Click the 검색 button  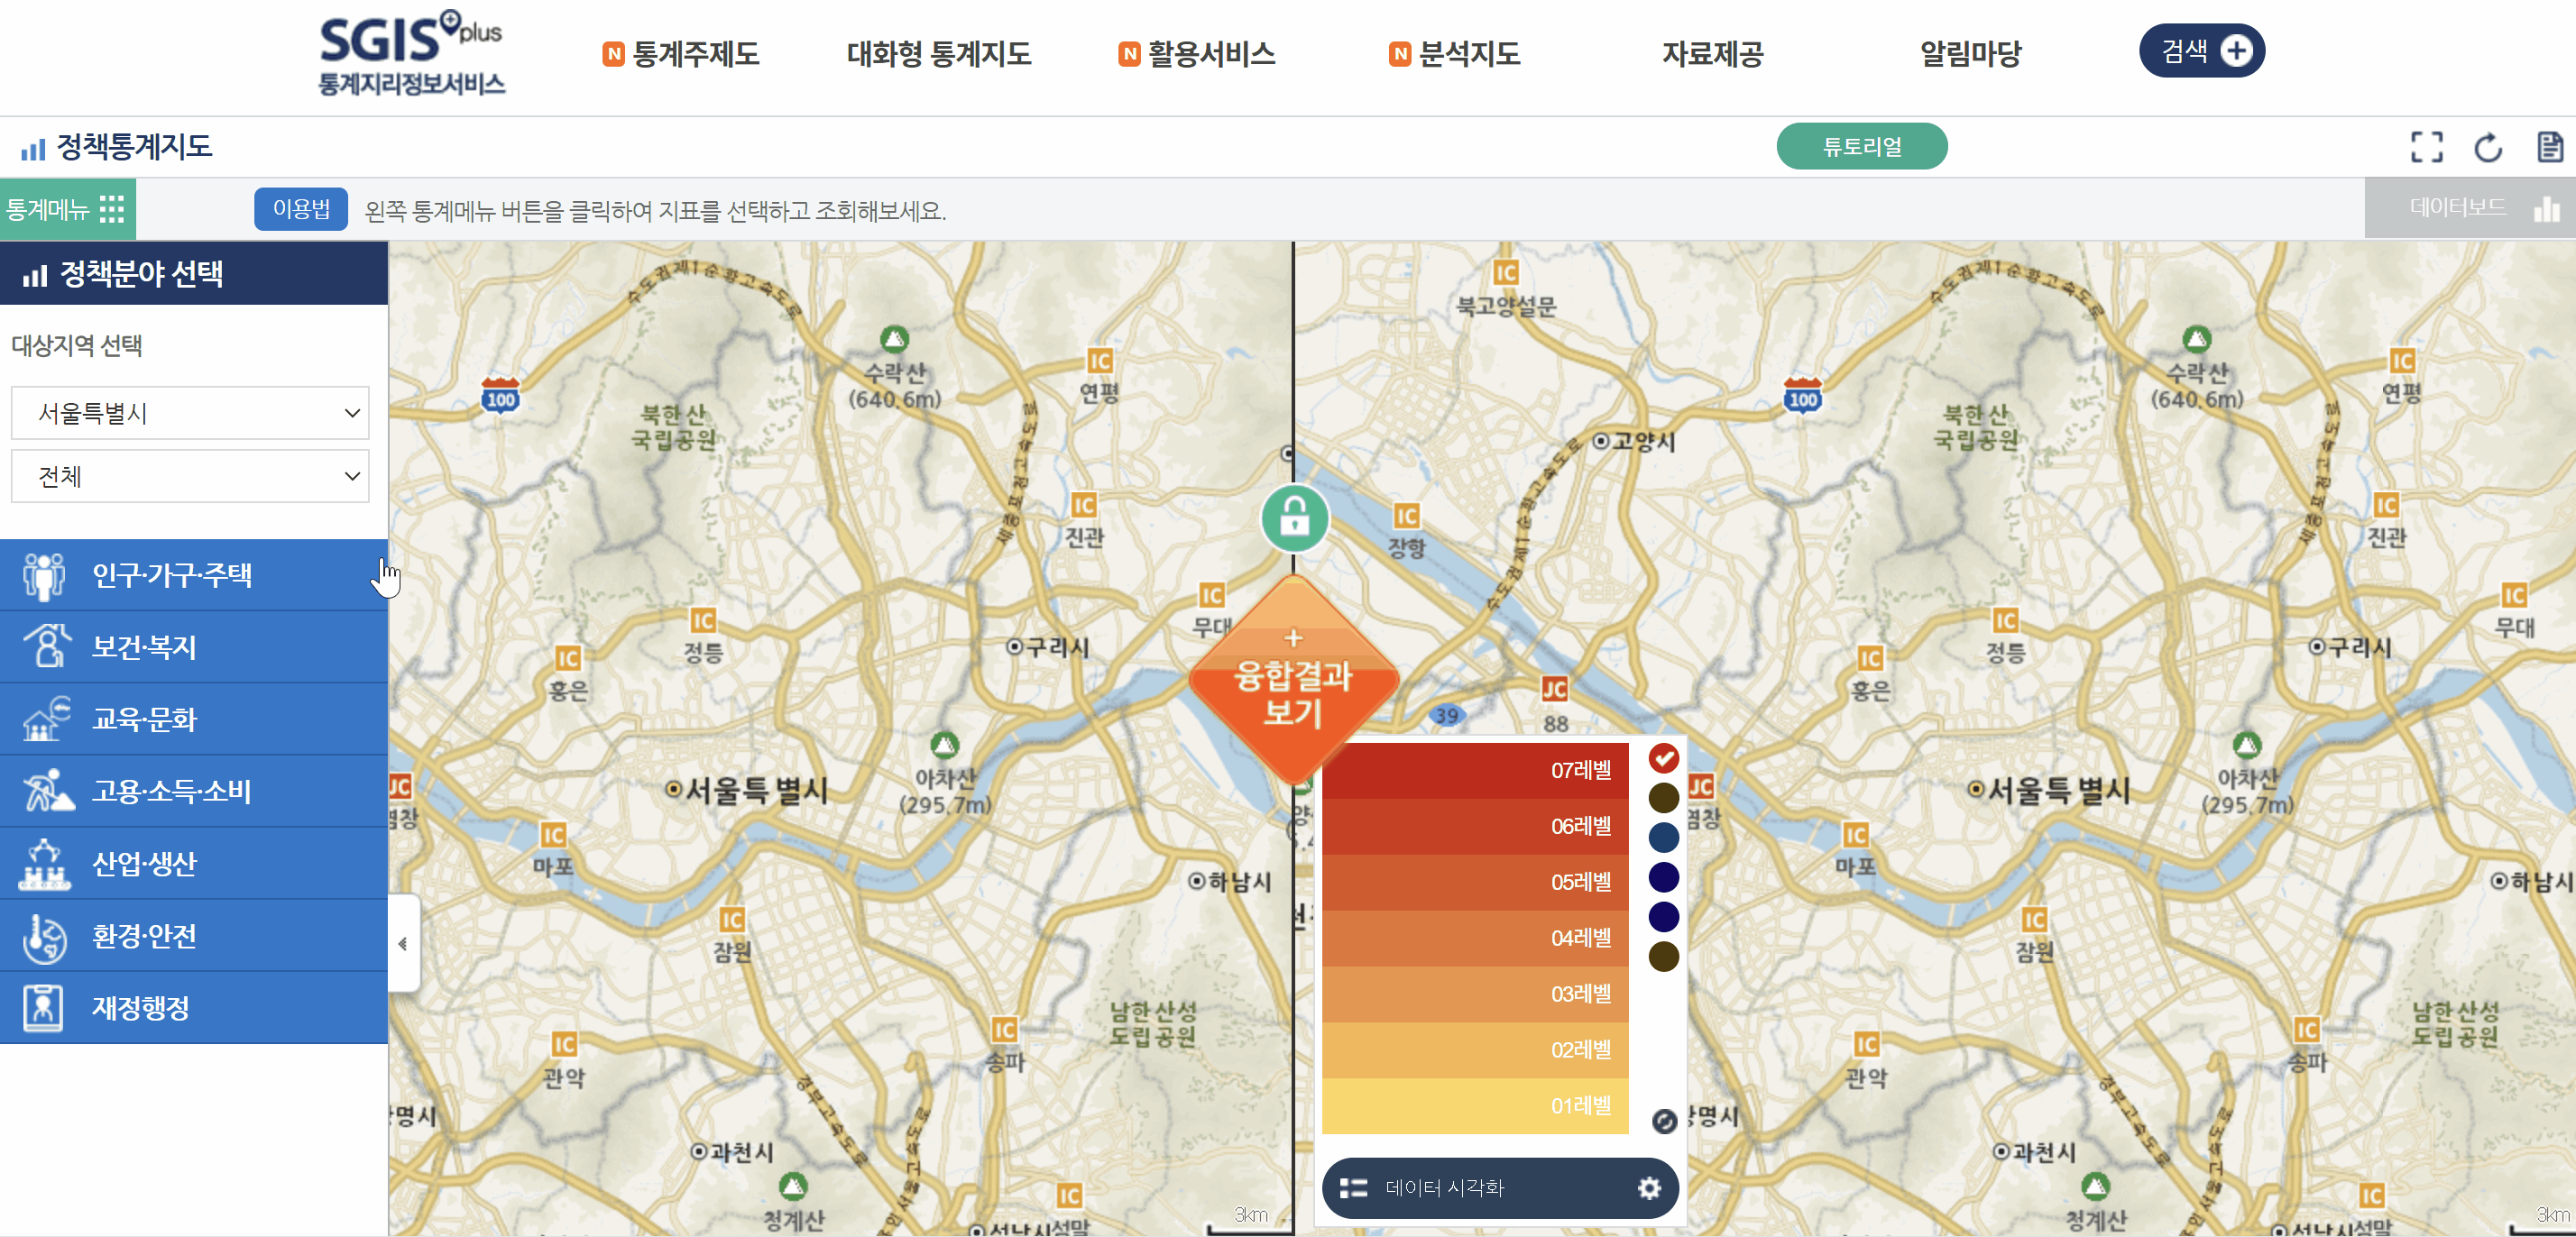pos(2201,50)
